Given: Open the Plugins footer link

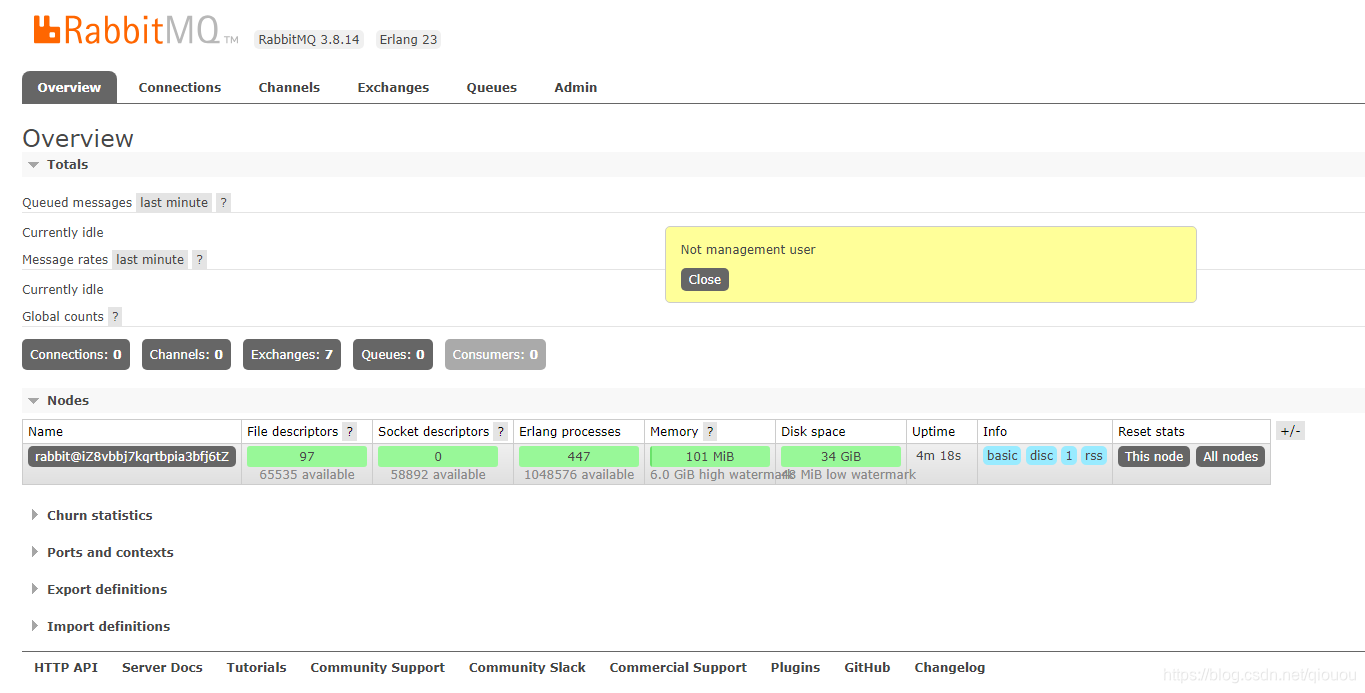Looking at the screenshot, I should click(x=795, y=667).
